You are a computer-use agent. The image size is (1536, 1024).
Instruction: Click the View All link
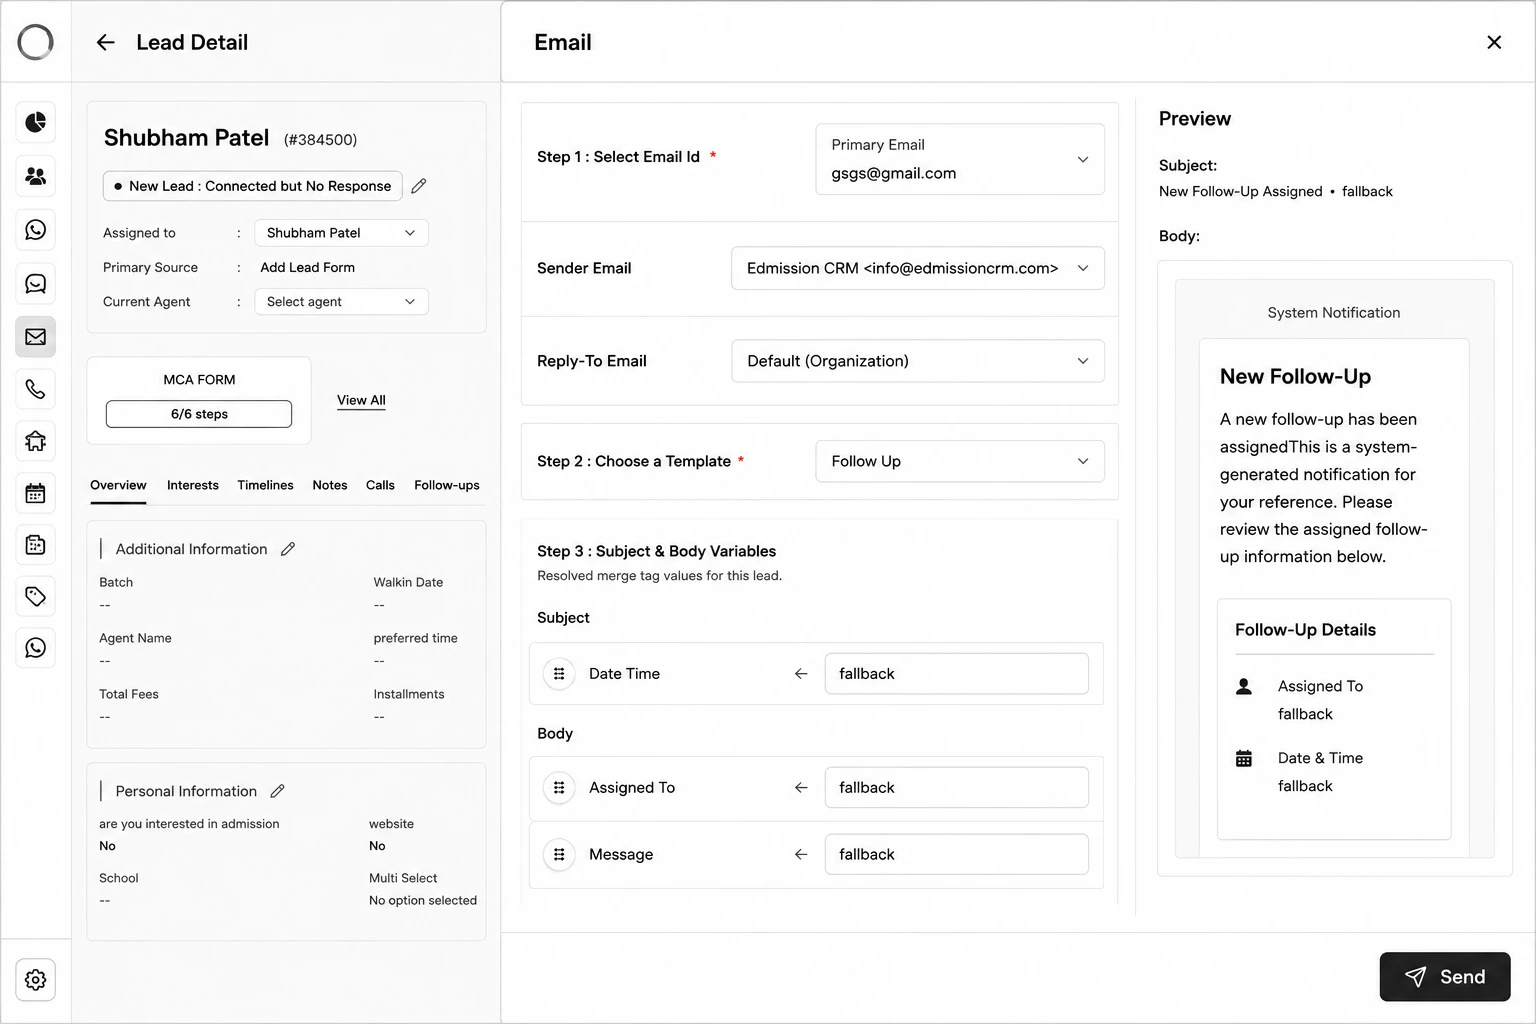pyautogui.click(x=361, y=400)
